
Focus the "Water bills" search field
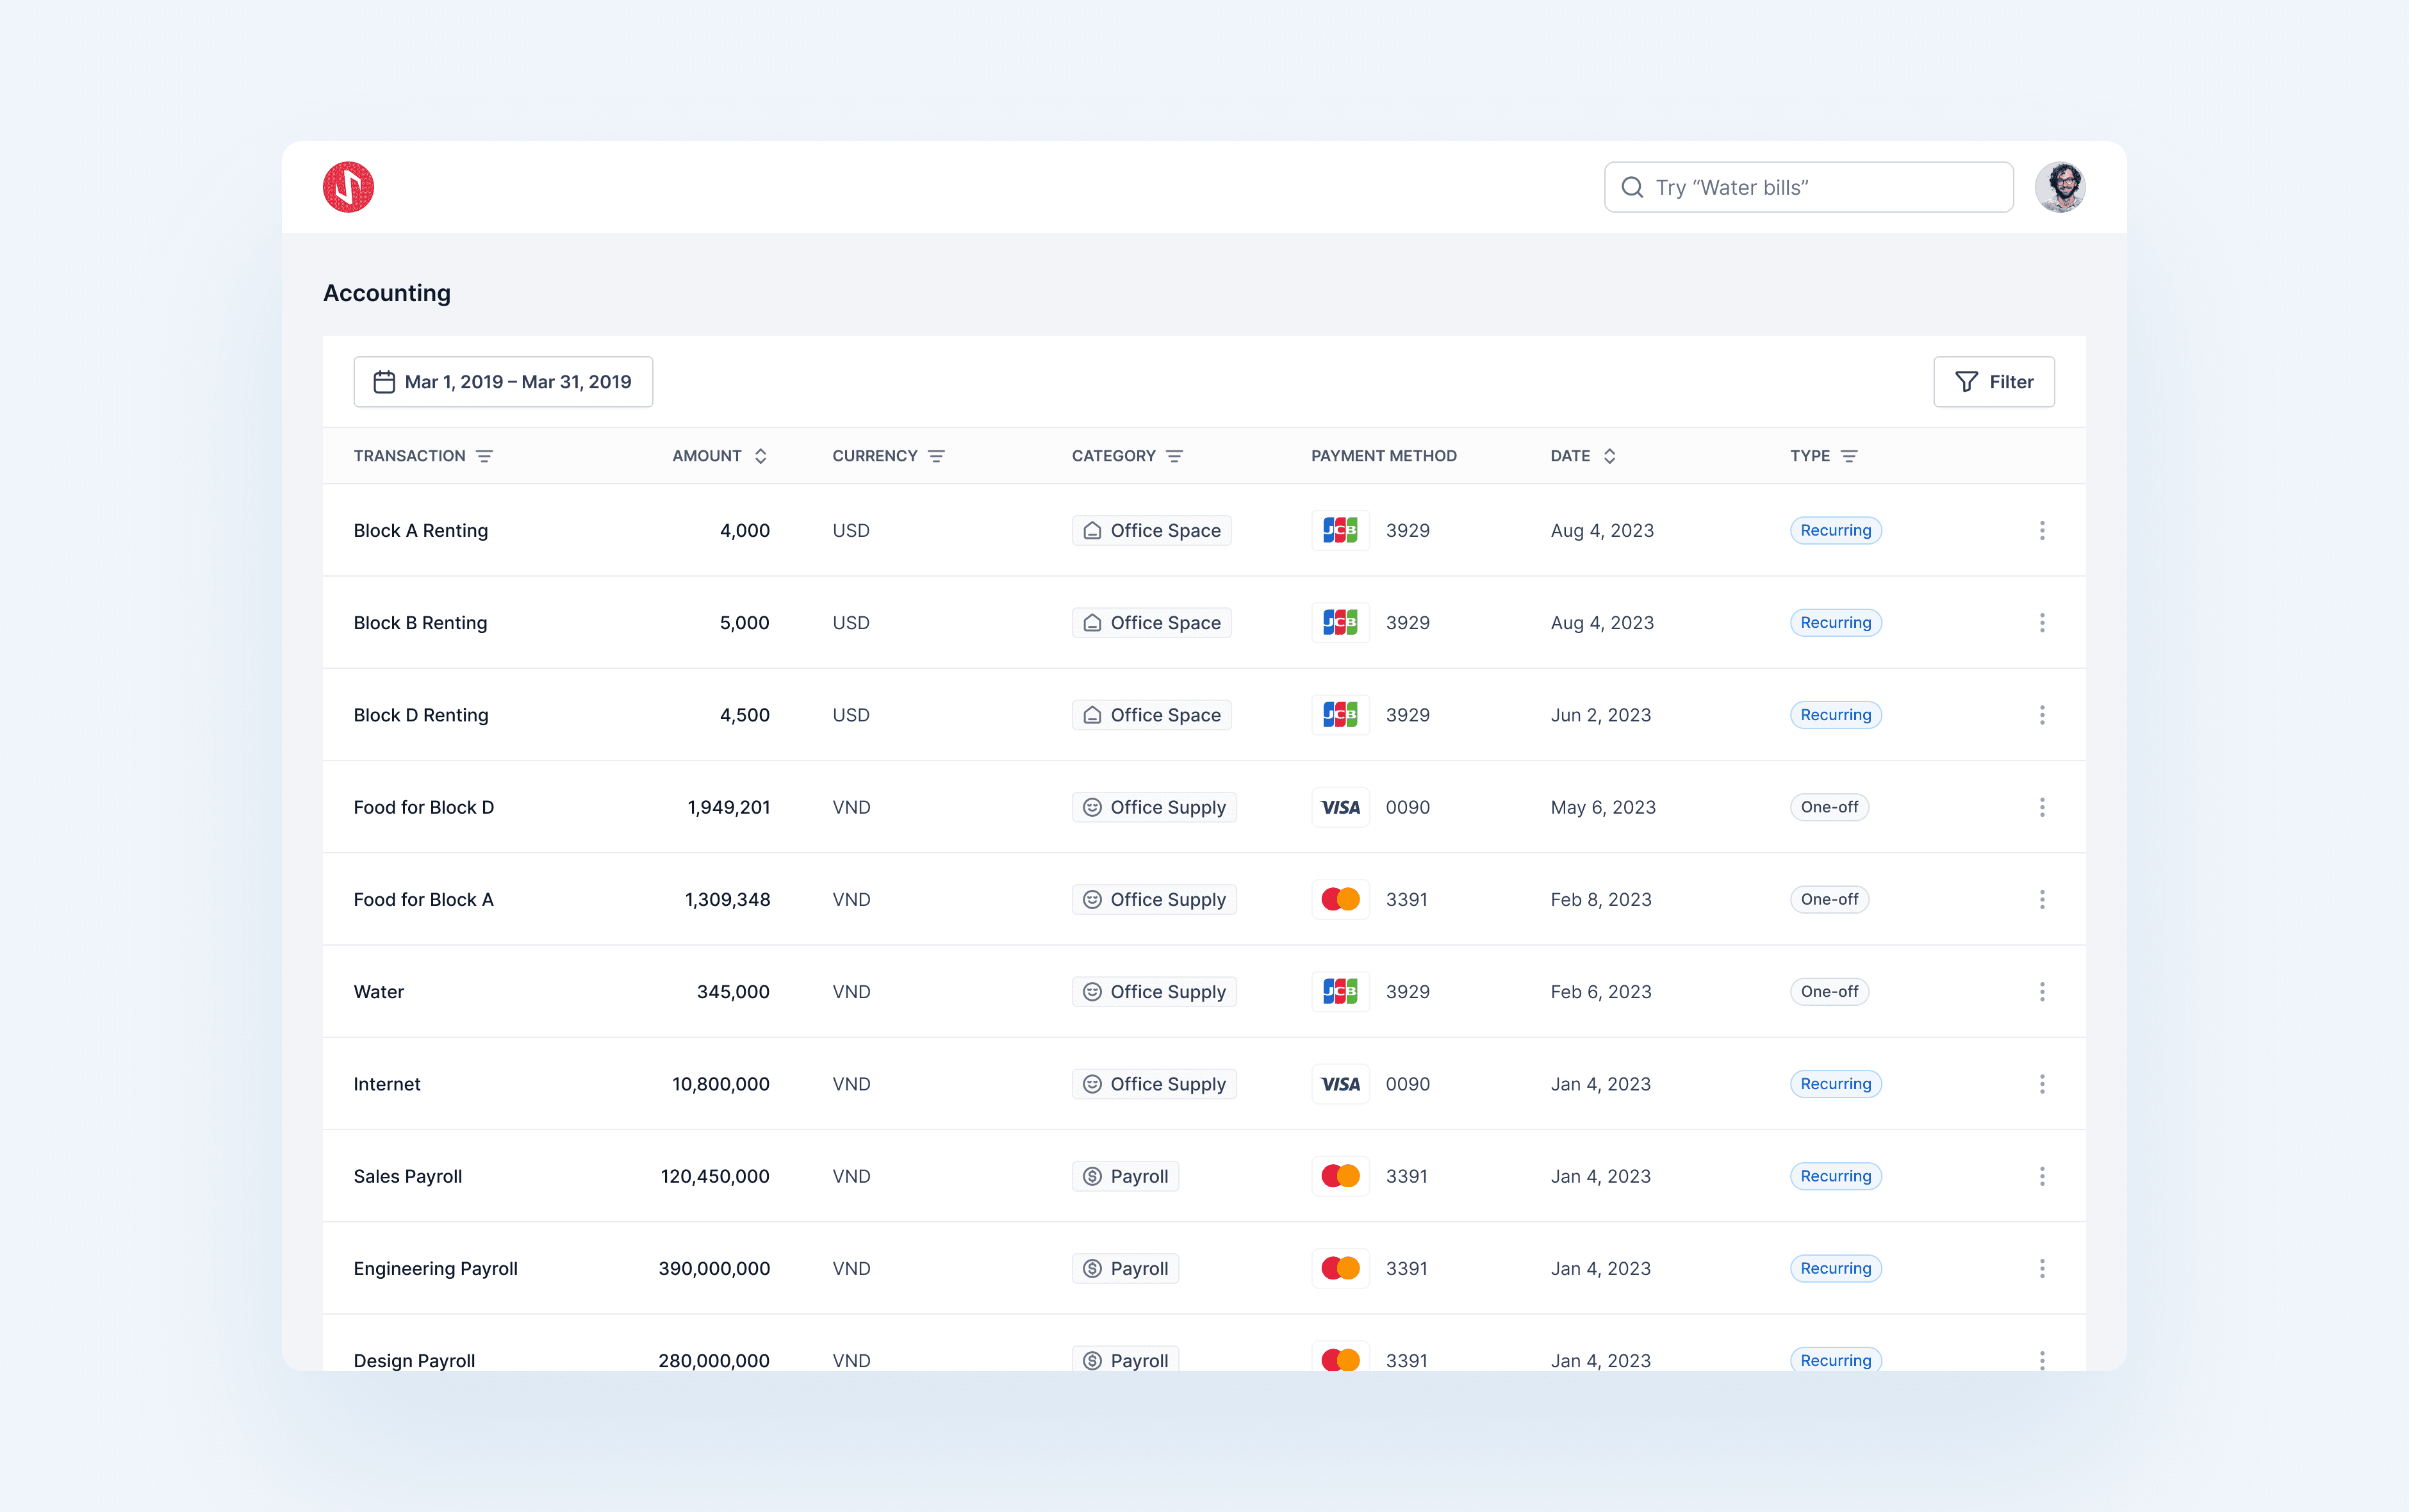tap(1808, 187)
